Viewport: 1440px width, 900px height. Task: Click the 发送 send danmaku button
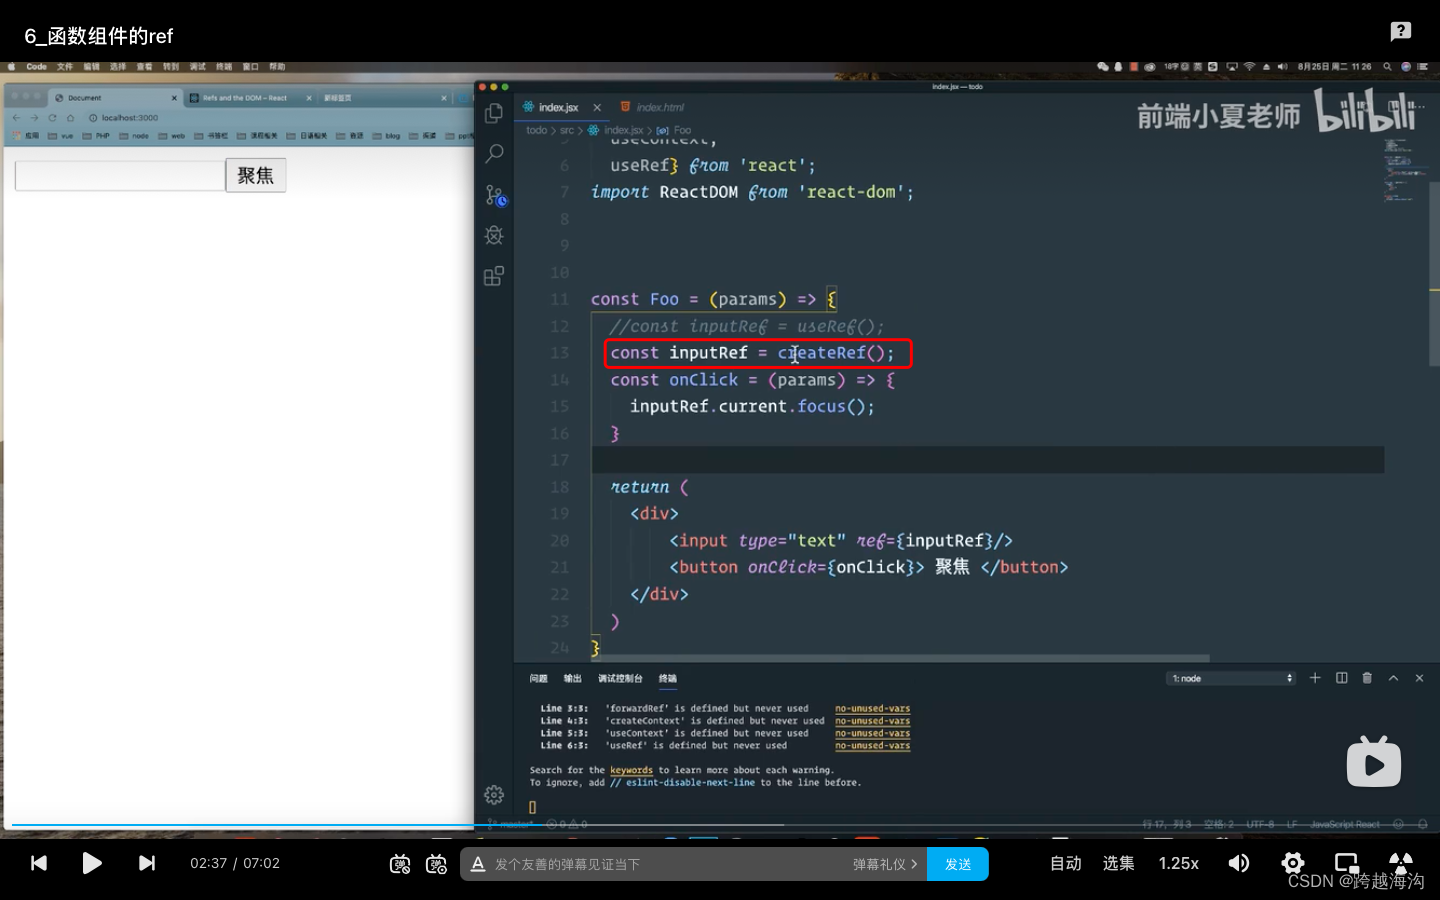[x=958, y=864]
